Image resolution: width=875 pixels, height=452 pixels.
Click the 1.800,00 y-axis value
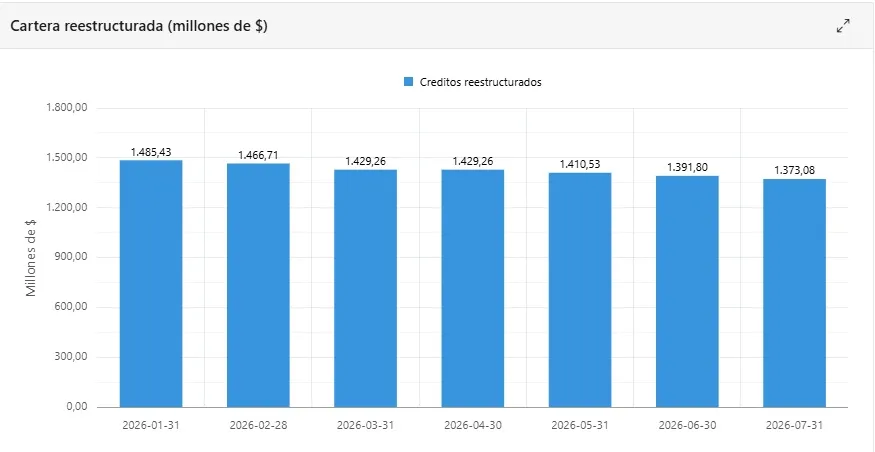coord(68,108)
